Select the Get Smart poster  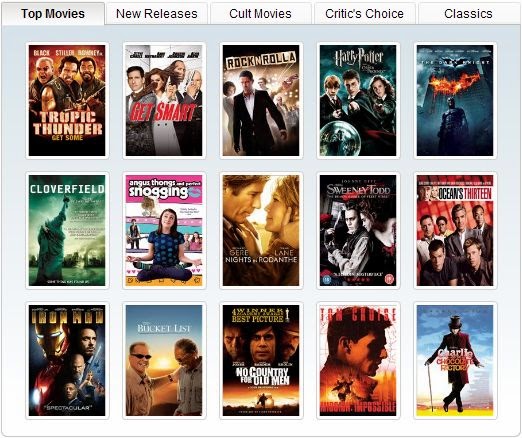click(164, 100)
